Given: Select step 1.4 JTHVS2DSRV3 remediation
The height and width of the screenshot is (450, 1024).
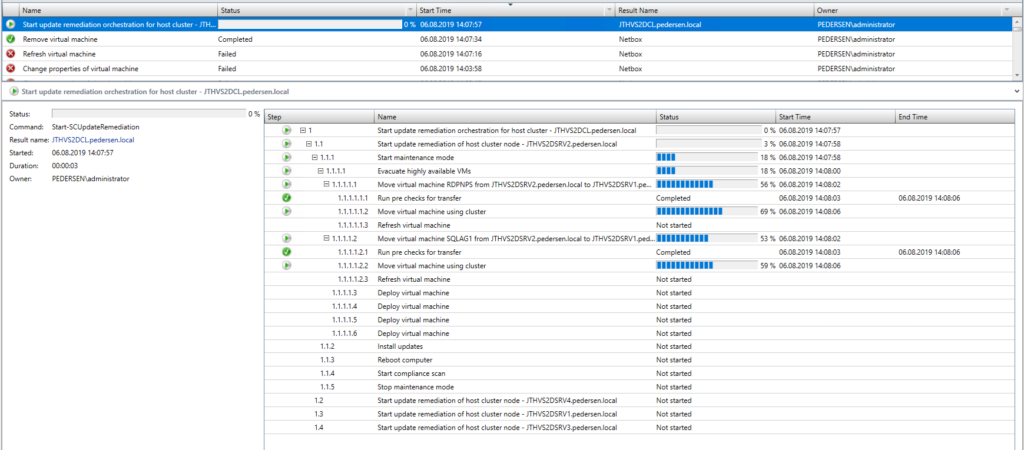Looking at the screenshot, I should pyautogui.click(x=640, y=428).
